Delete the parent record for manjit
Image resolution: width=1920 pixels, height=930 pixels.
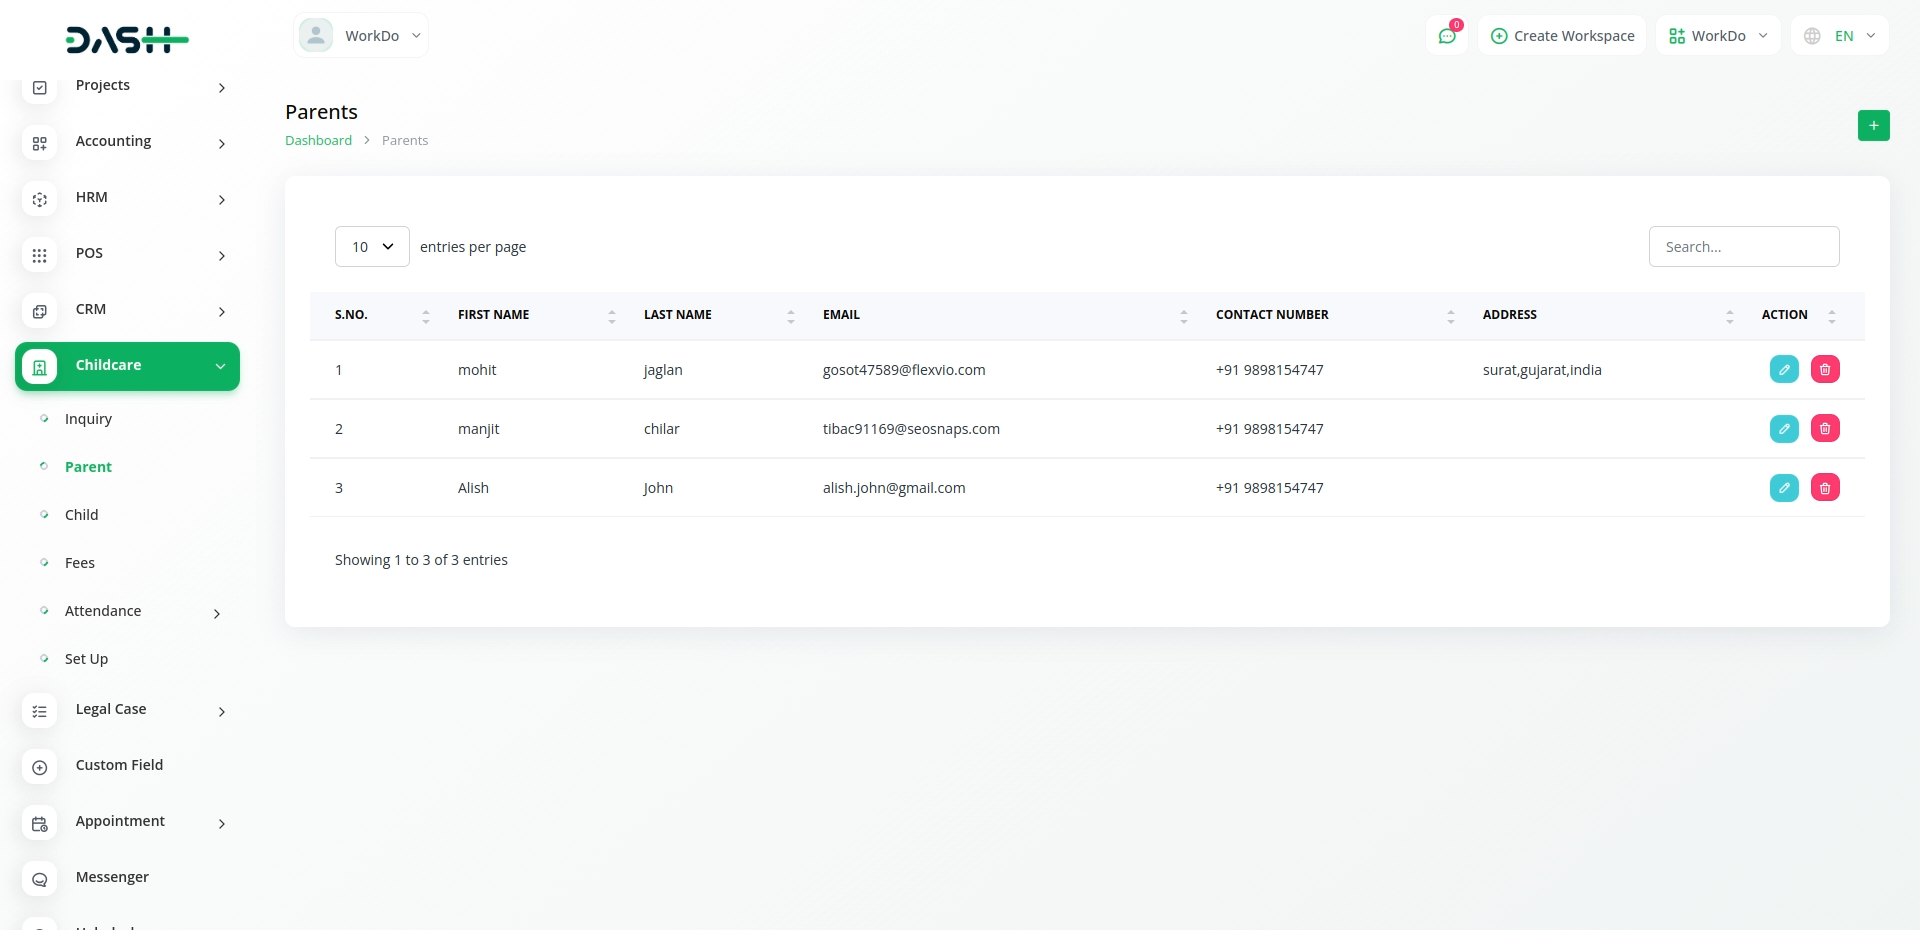pos(1825,429)
